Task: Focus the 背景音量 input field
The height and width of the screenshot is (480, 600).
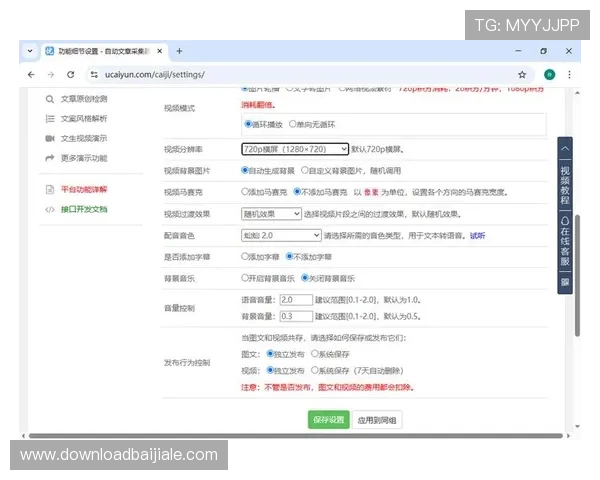Action: [296, 316]
